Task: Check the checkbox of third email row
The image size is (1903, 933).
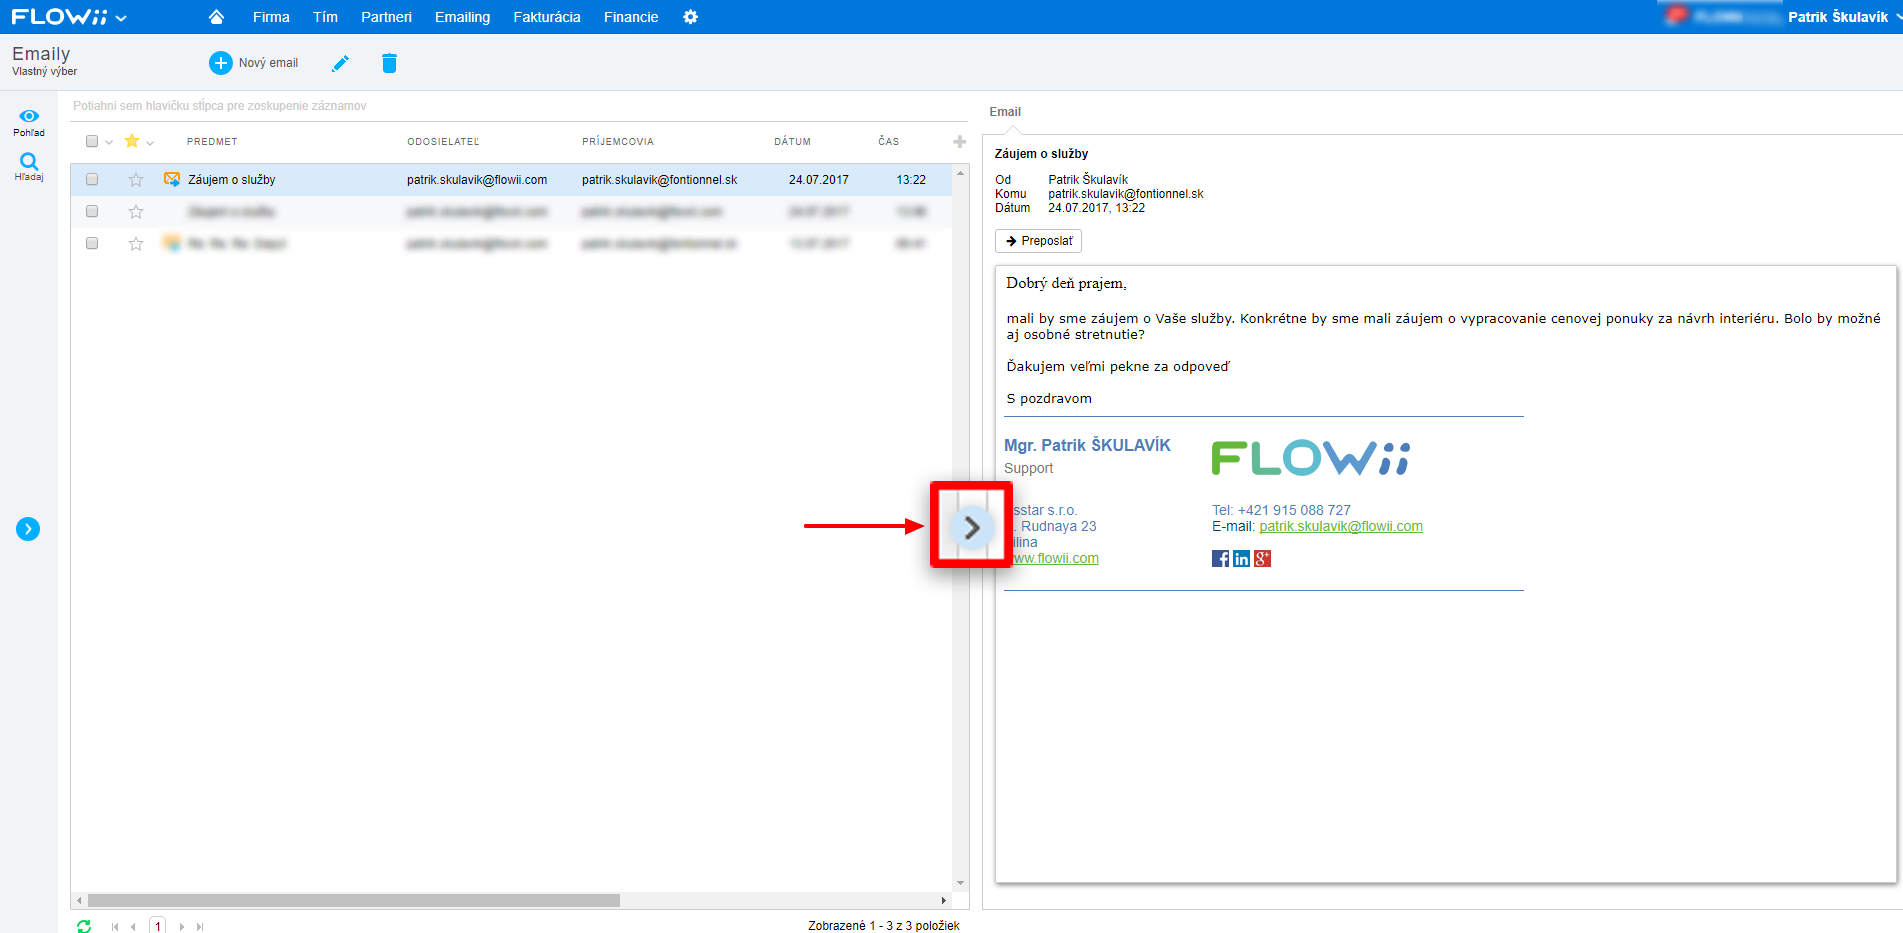Action: click(x=92, y=243)
